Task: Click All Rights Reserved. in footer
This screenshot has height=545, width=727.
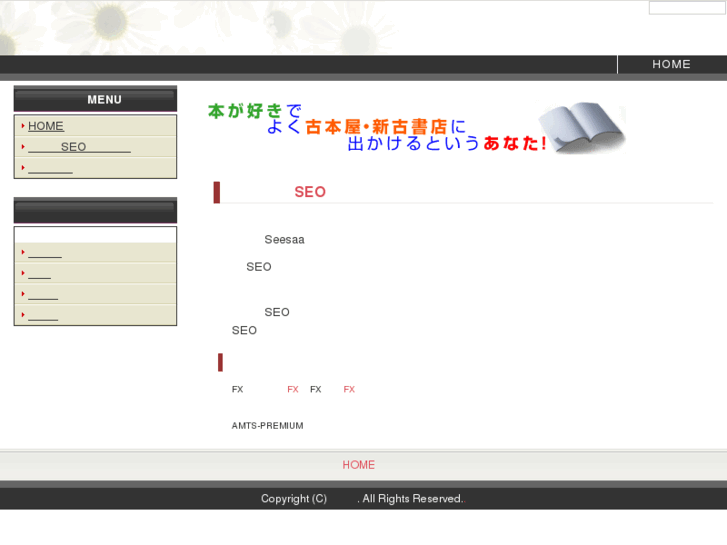Action: coord(412,498)
